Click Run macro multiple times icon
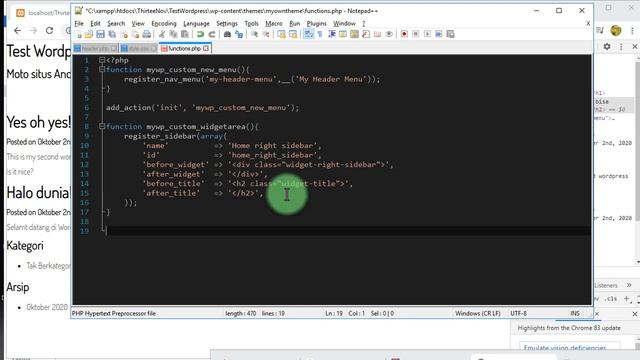The image size is (640, 360). [439, 34]
